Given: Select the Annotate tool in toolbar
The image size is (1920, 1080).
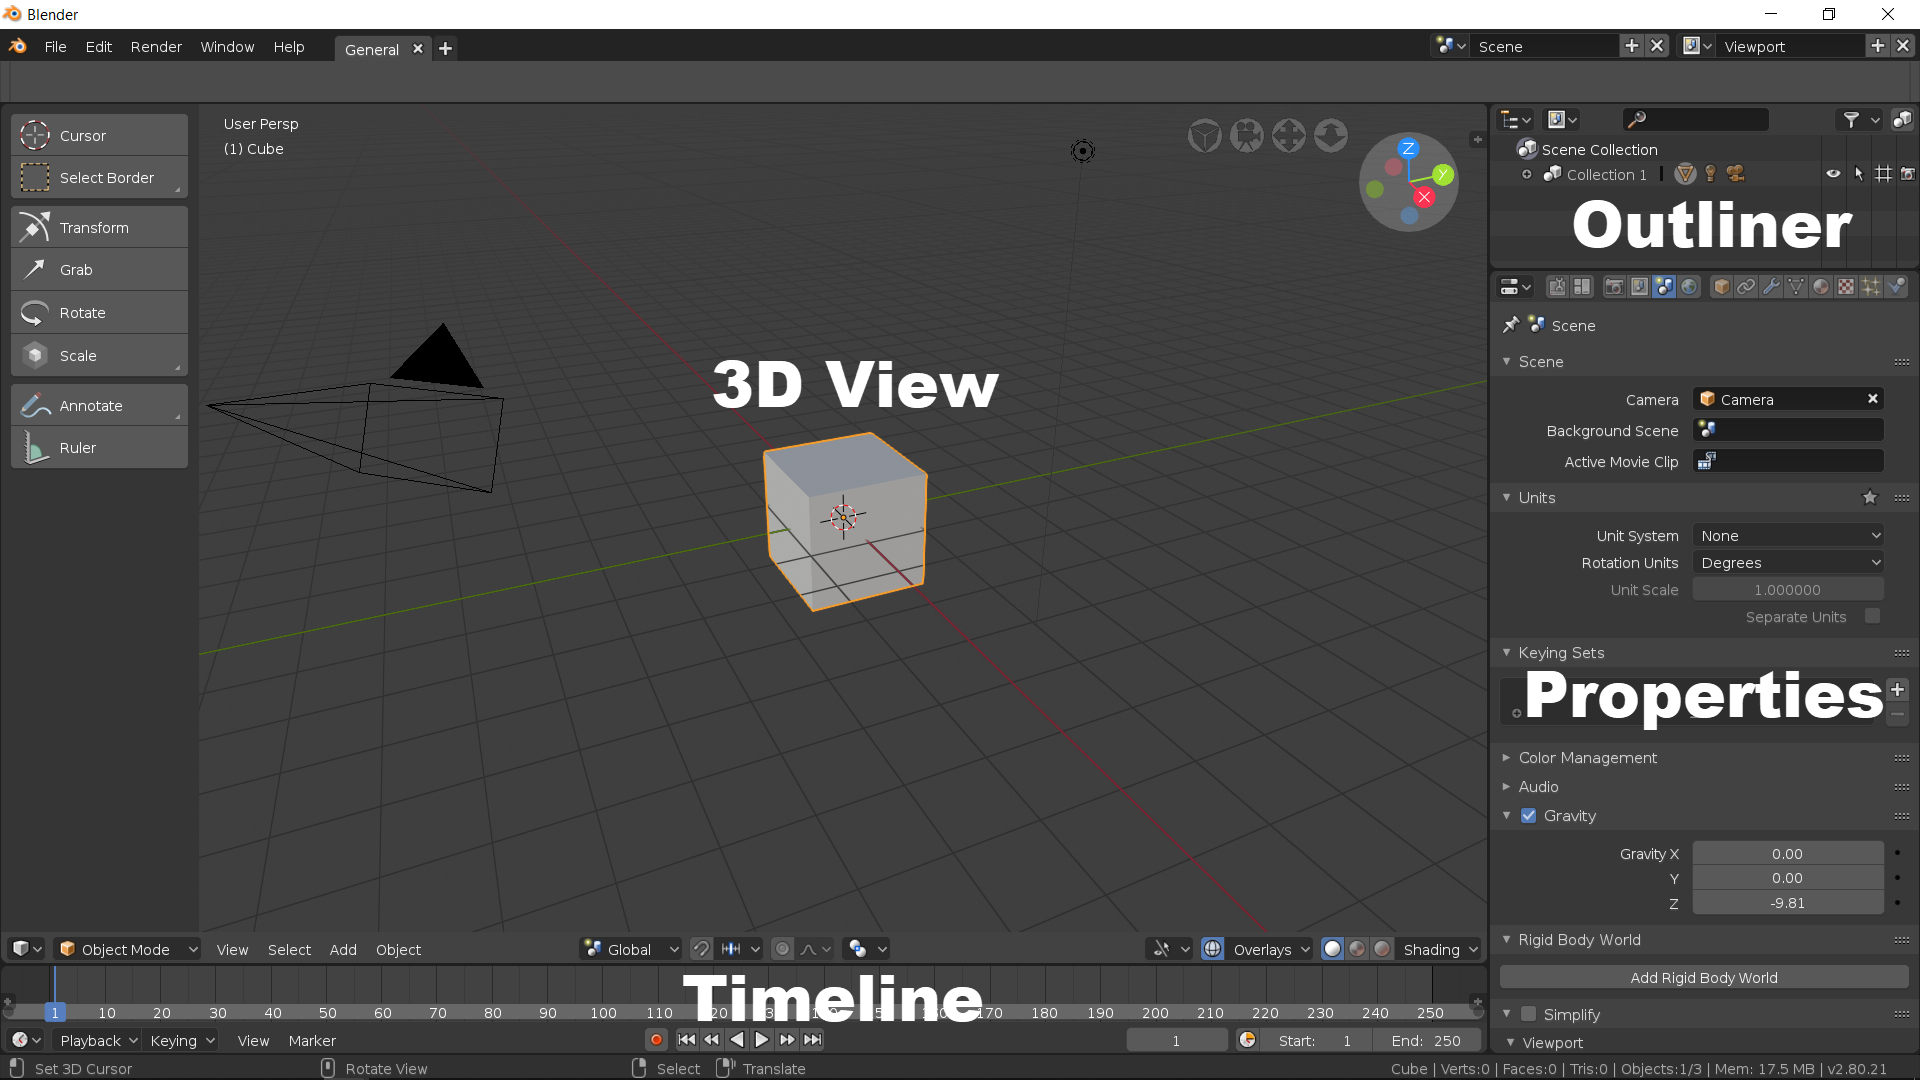Looking at the screenshot, I should [99, 404].
